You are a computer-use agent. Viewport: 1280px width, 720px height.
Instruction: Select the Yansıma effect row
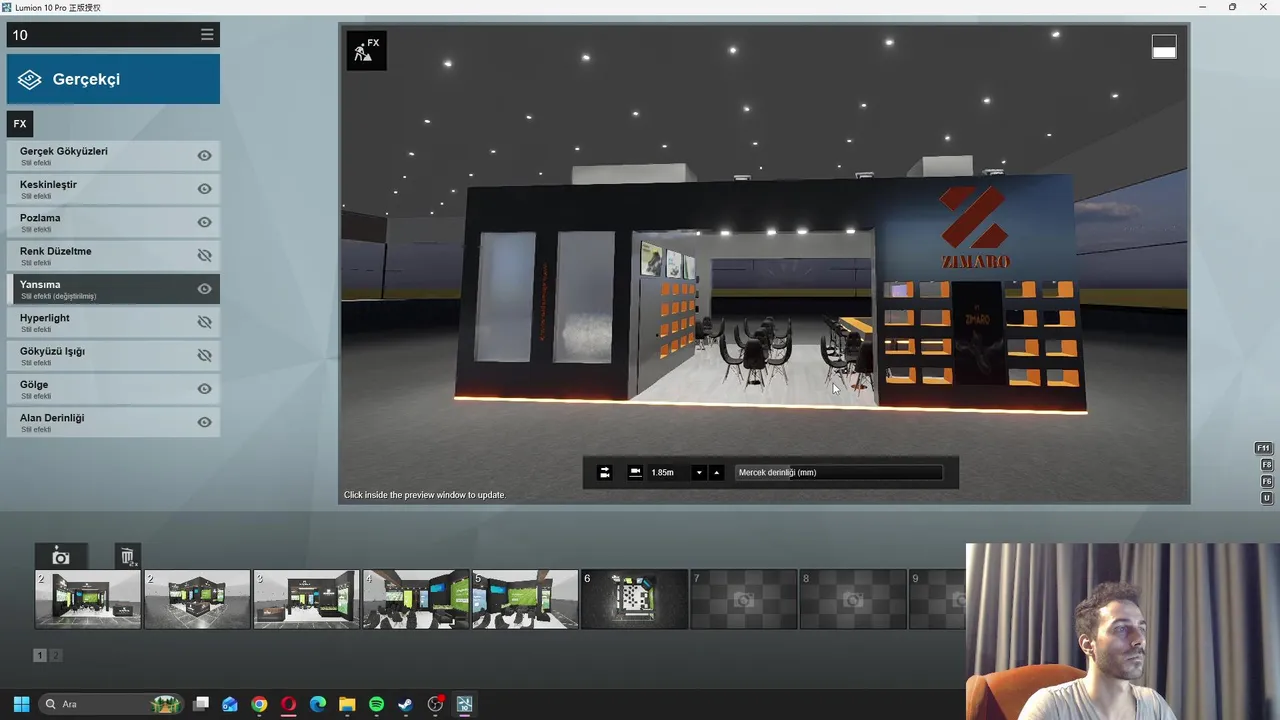[x=113, y=289]
